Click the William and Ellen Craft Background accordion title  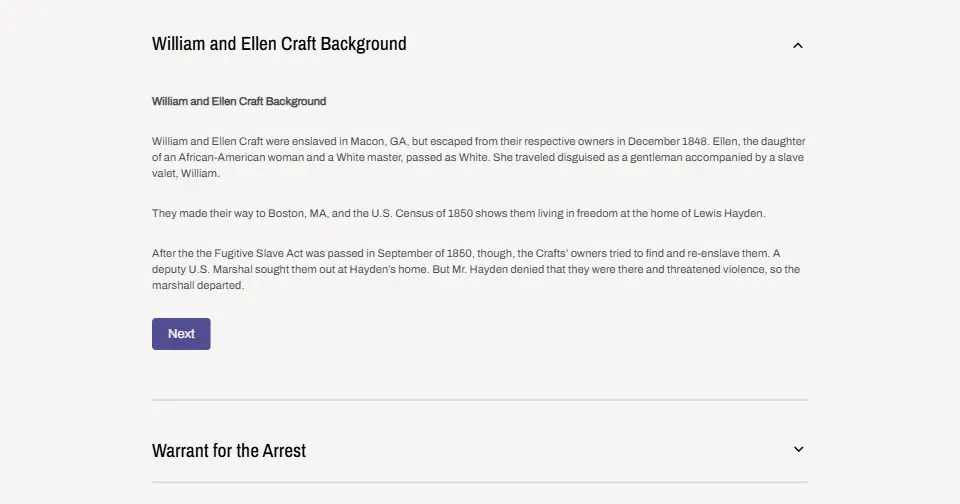[279, 44]
